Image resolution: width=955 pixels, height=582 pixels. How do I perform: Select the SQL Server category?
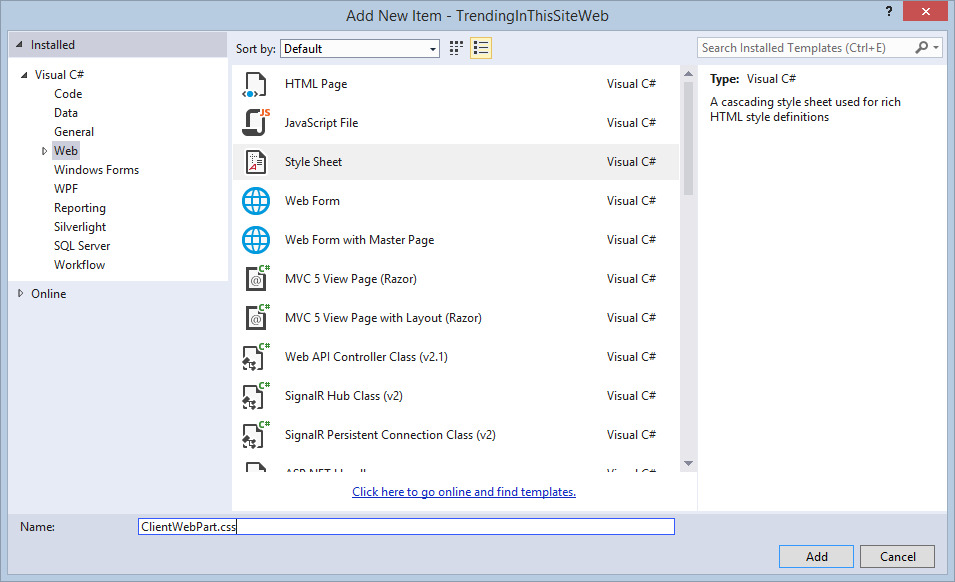click(82, 246)
